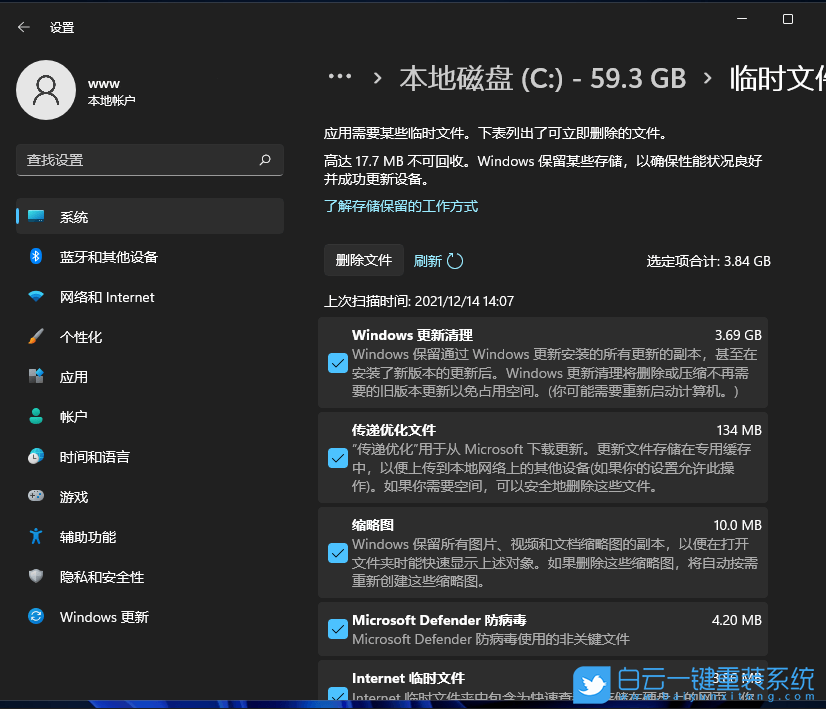Select the 游戏 sidebar icon

pos(35,497)
